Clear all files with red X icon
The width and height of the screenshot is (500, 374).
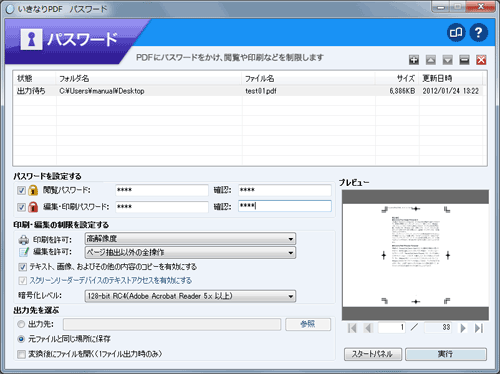[x=481, y=60]
